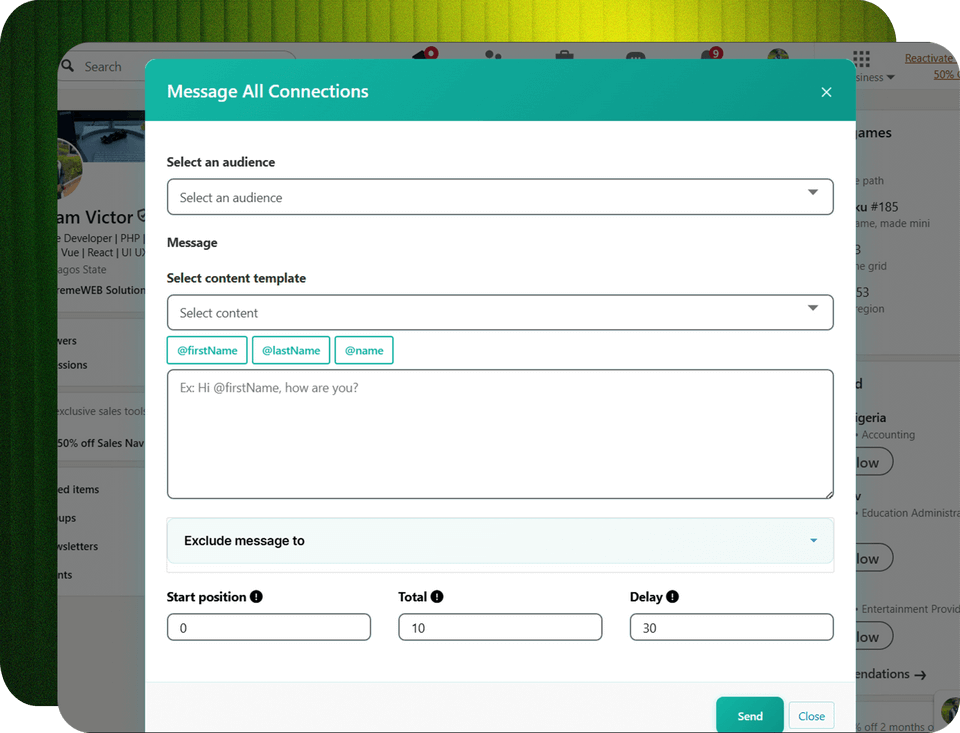The width and height of the screenshot is (960, 733).
Task: Focus the message text area
Action: point(500,434)
